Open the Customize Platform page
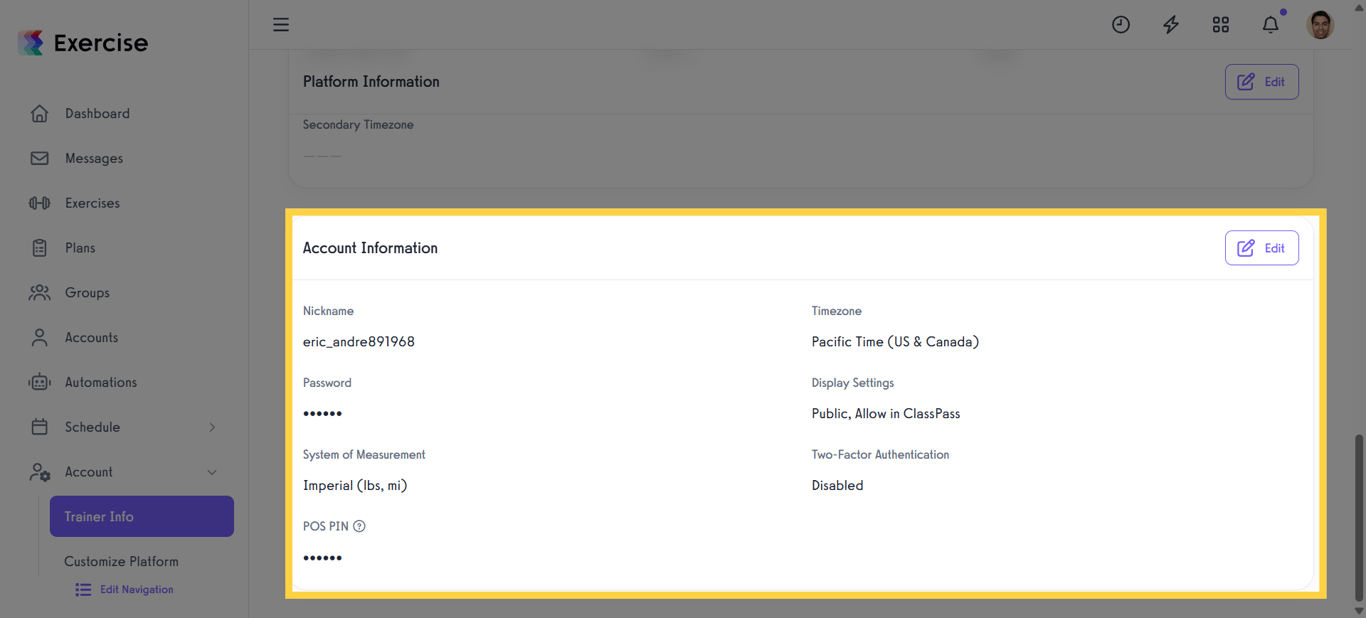This screenshot has height=618, width=1366. [121, 561]
